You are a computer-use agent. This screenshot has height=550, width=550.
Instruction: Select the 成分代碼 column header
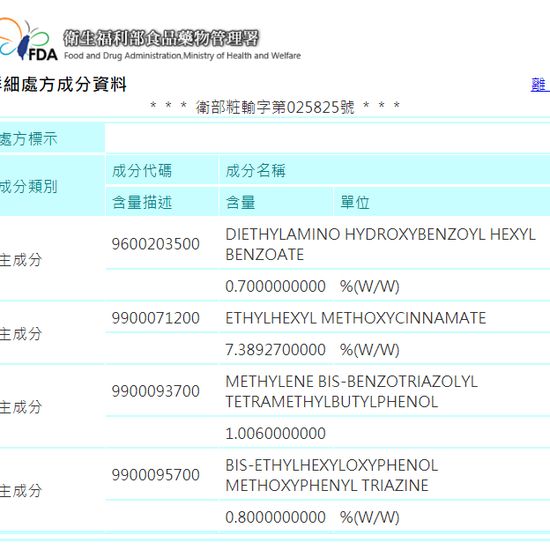pyautogui.click(x=142, y=171)
